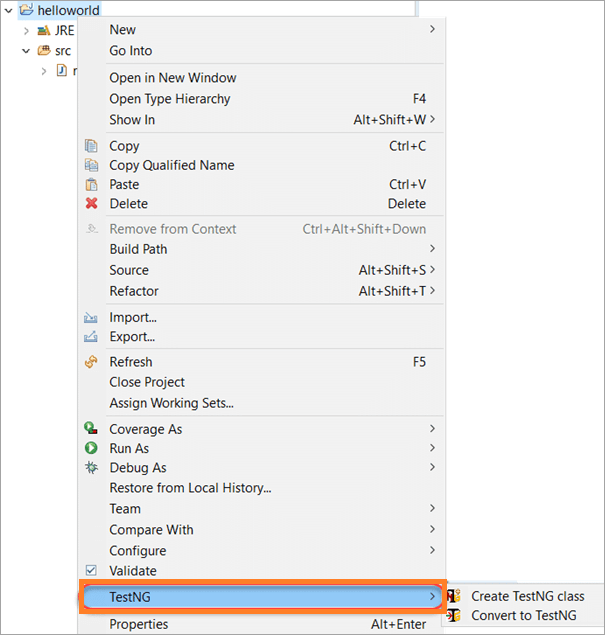605x635 pixels.
Task: Select Build Path menu entry
Action: tap(138, 249)
